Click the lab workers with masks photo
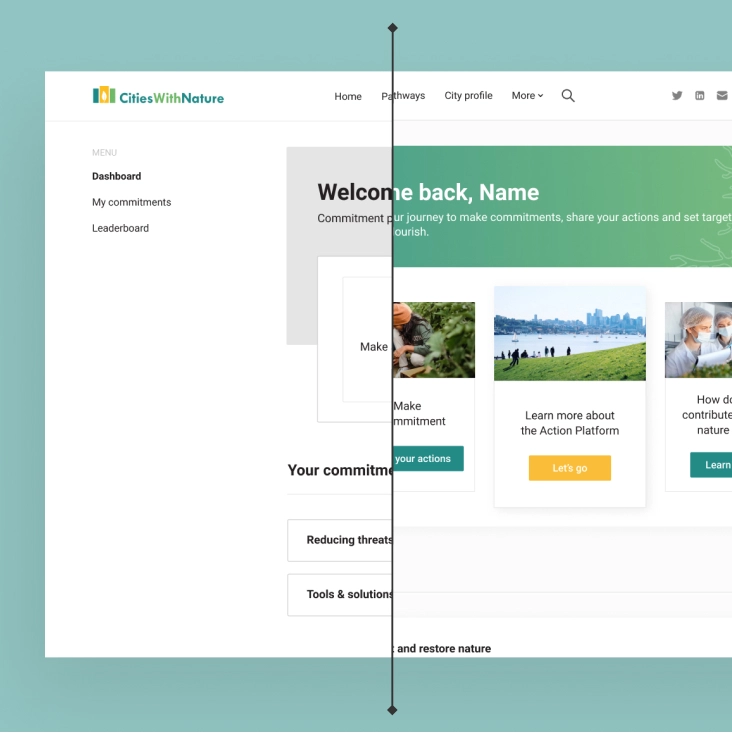This screenshot has height=733, width=732. (698, 340)
